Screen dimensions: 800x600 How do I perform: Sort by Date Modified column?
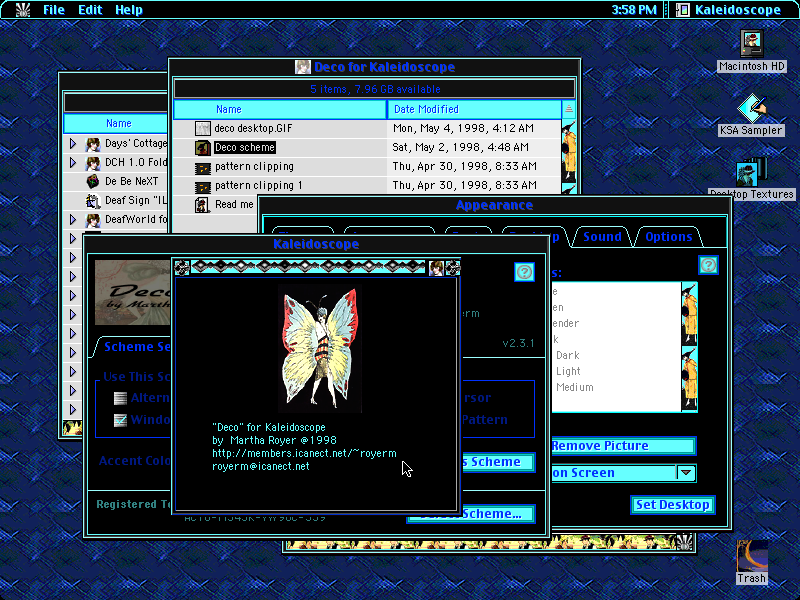point(474,109)
